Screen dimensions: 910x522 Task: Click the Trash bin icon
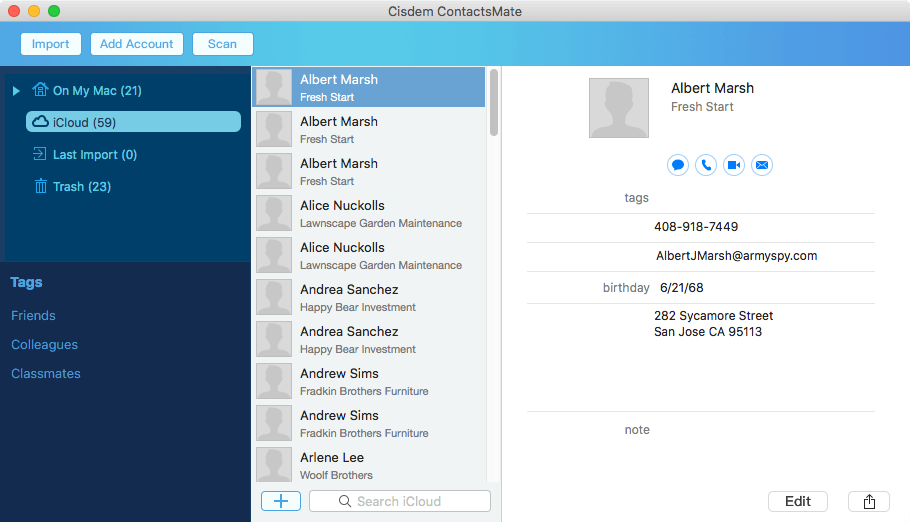[x=41, y=186]
